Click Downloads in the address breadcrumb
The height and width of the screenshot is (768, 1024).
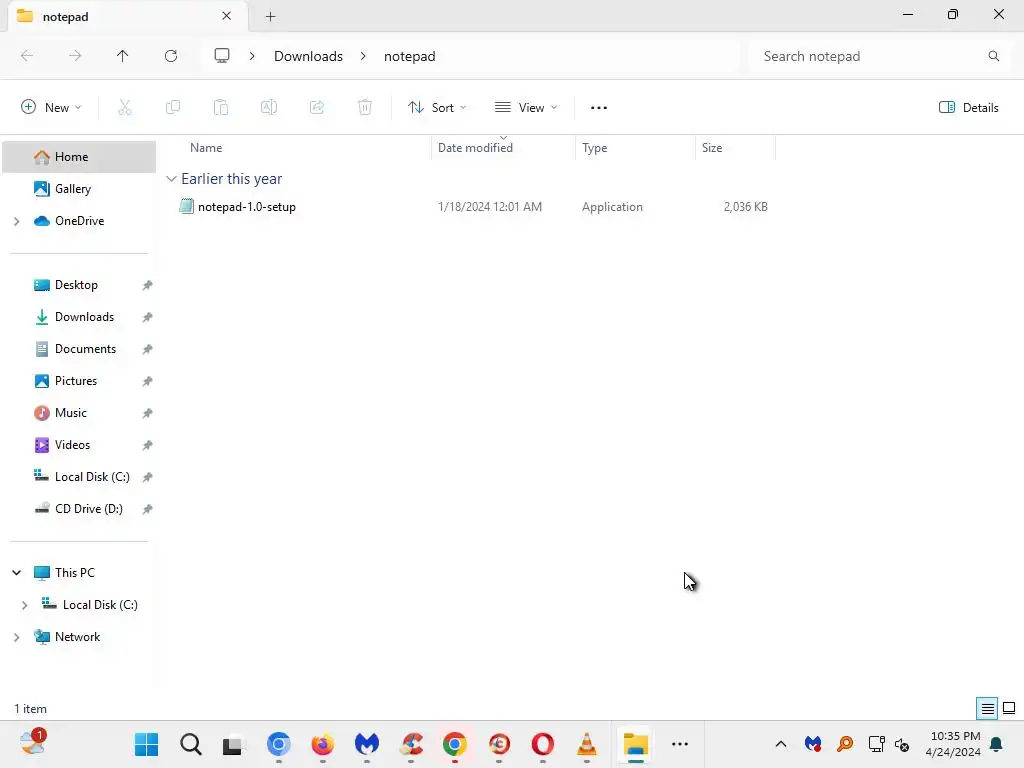point(308,56)
